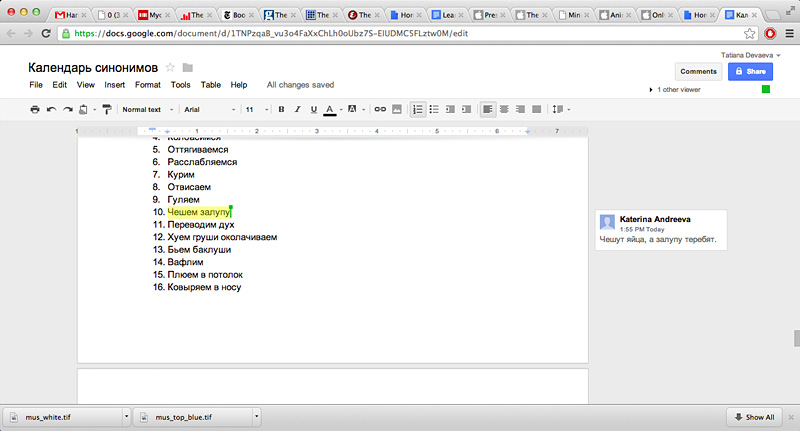The image size is (800, 431).
Task: Click Show All downloads button
Action: [754, 417]
